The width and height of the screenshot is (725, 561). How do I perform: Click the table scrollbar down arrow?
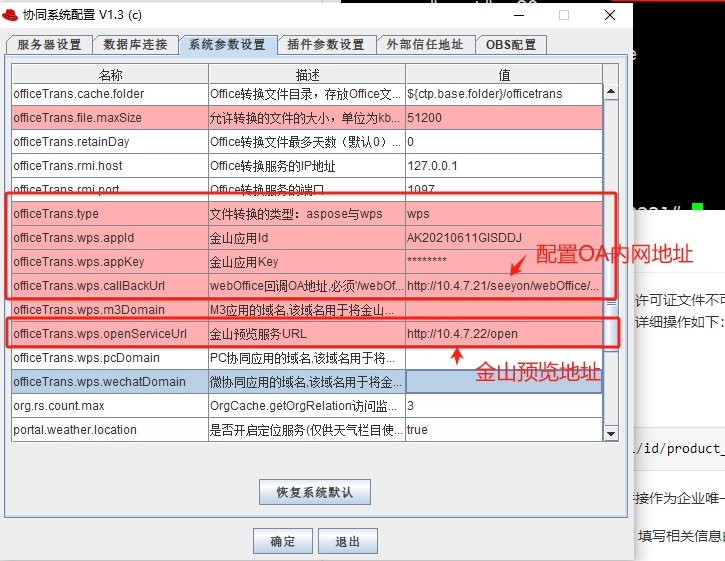[x=611, y=434]
